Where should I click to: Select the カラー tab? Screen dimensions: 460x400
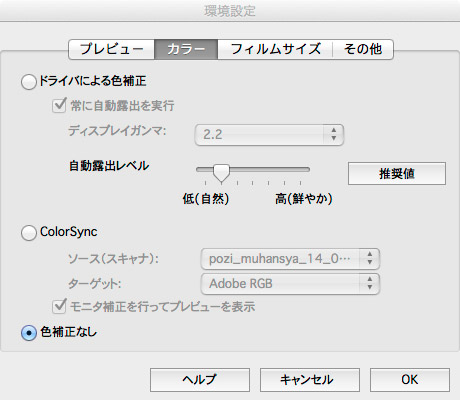coord(186,49)
